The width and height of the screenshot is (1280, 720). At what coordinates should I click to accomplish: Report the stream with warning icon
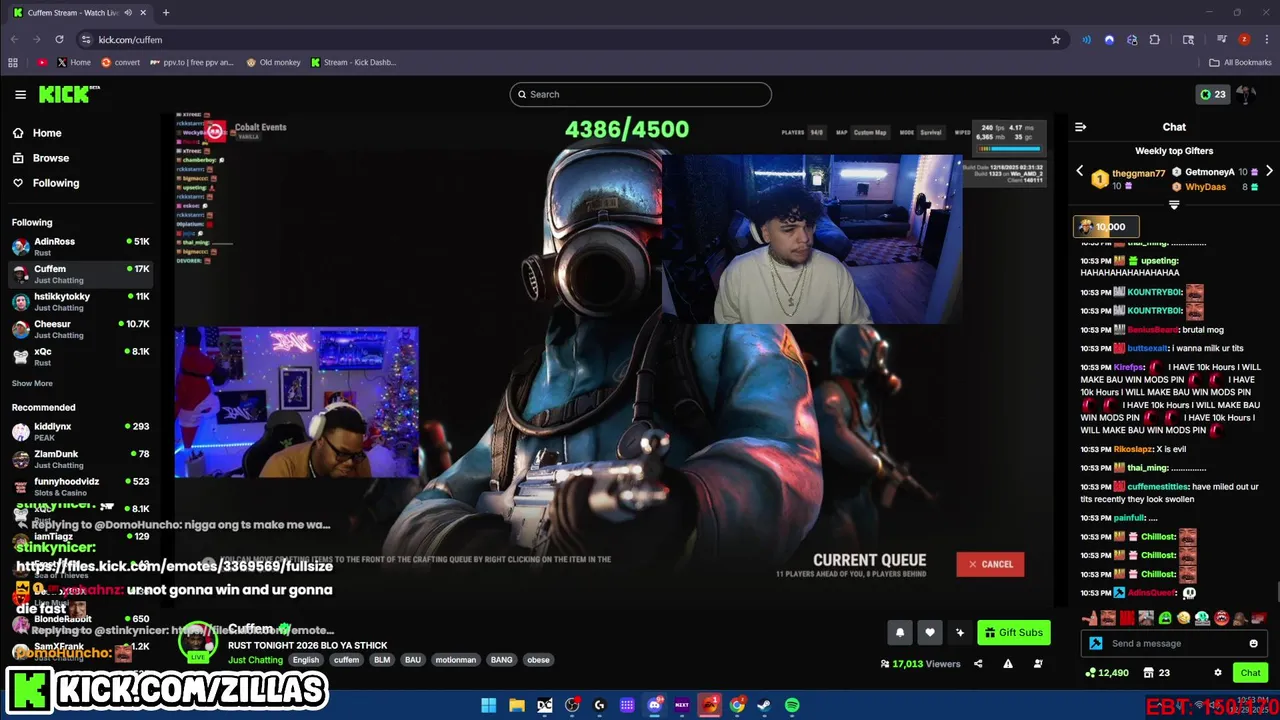point(1008,663)
